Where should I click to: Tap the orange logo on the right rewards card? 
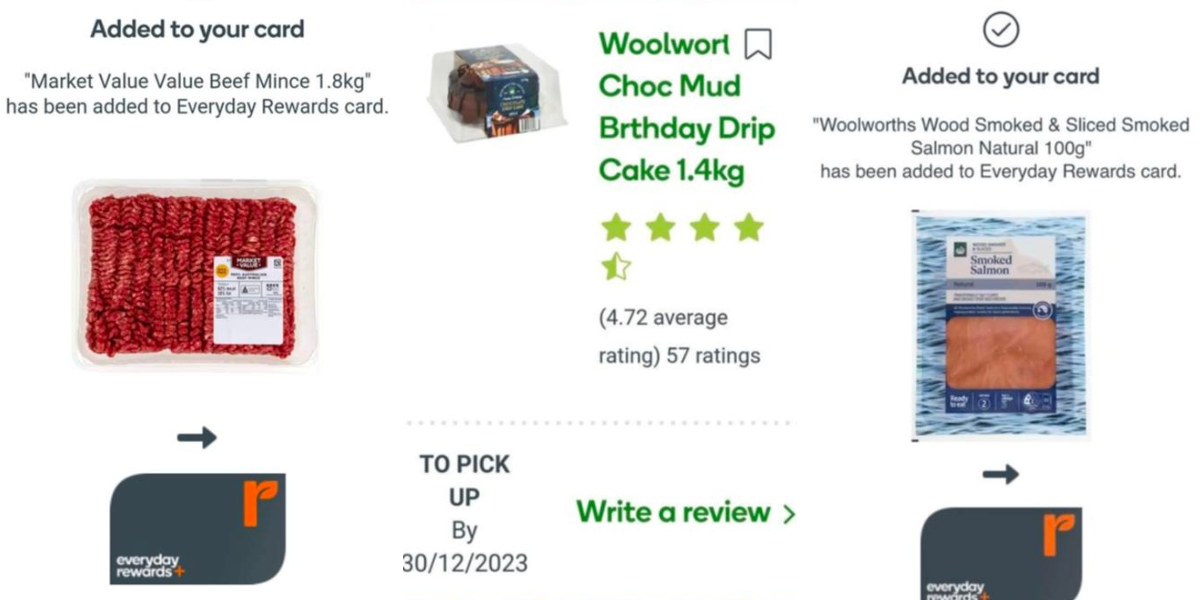[1058, 534]
